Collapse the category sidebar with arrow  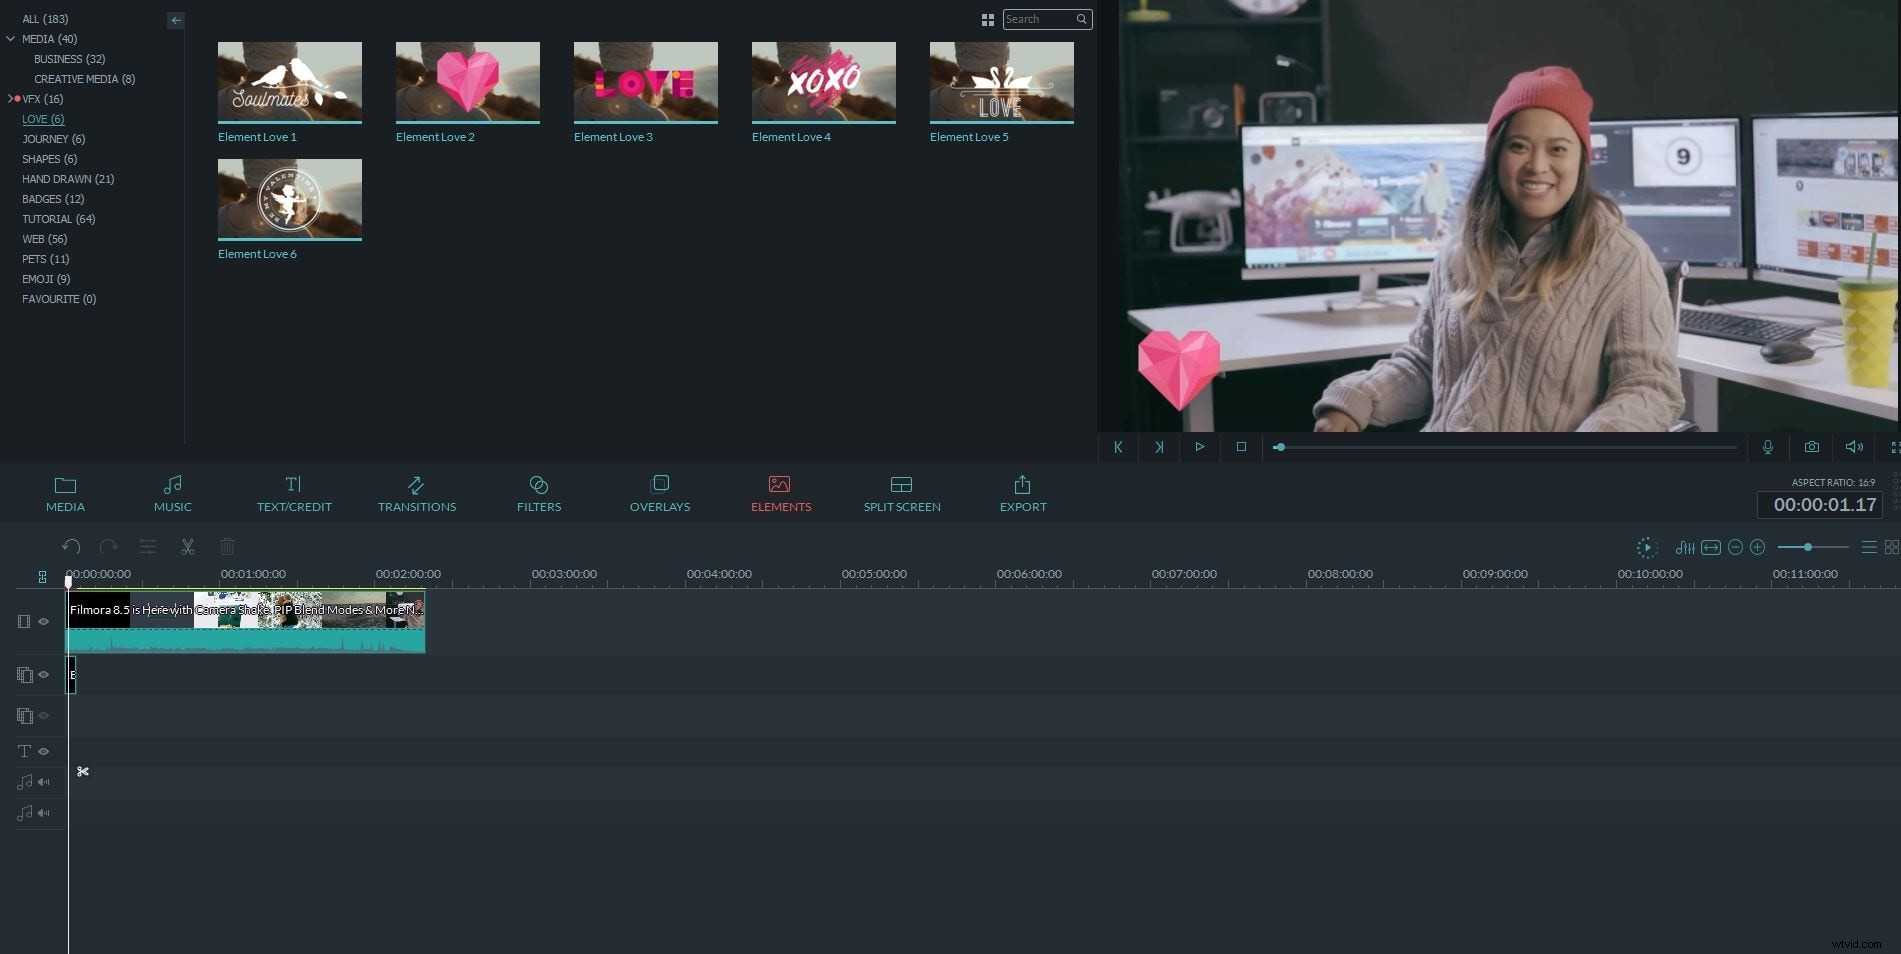(176, 20)
